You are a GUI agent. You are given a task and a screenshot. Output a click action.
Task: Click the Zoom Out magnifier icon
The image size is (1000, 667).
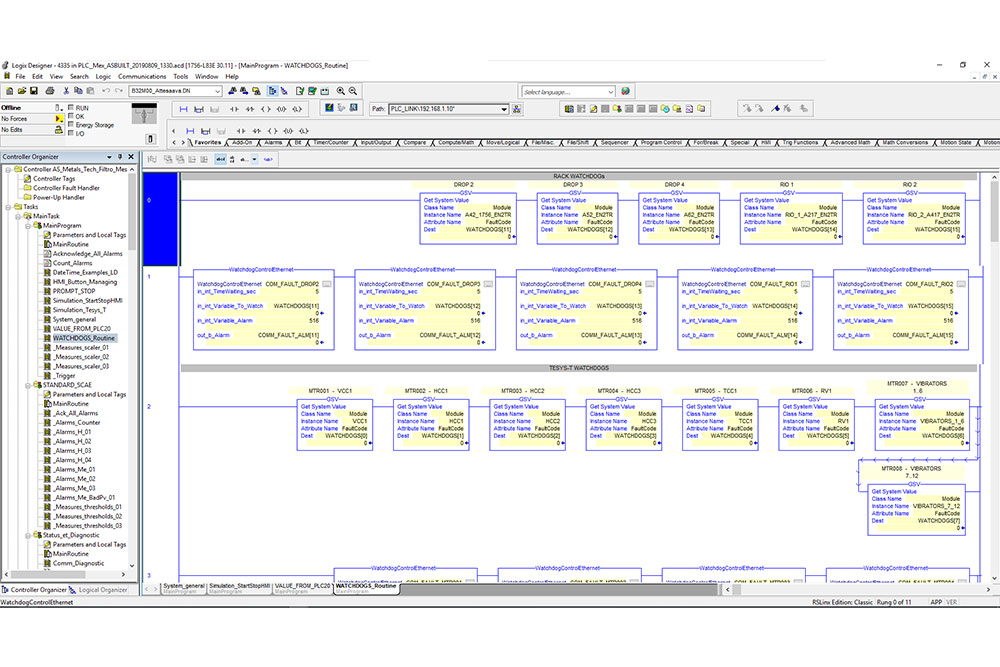pyautogui.click(x=353, y=91)
